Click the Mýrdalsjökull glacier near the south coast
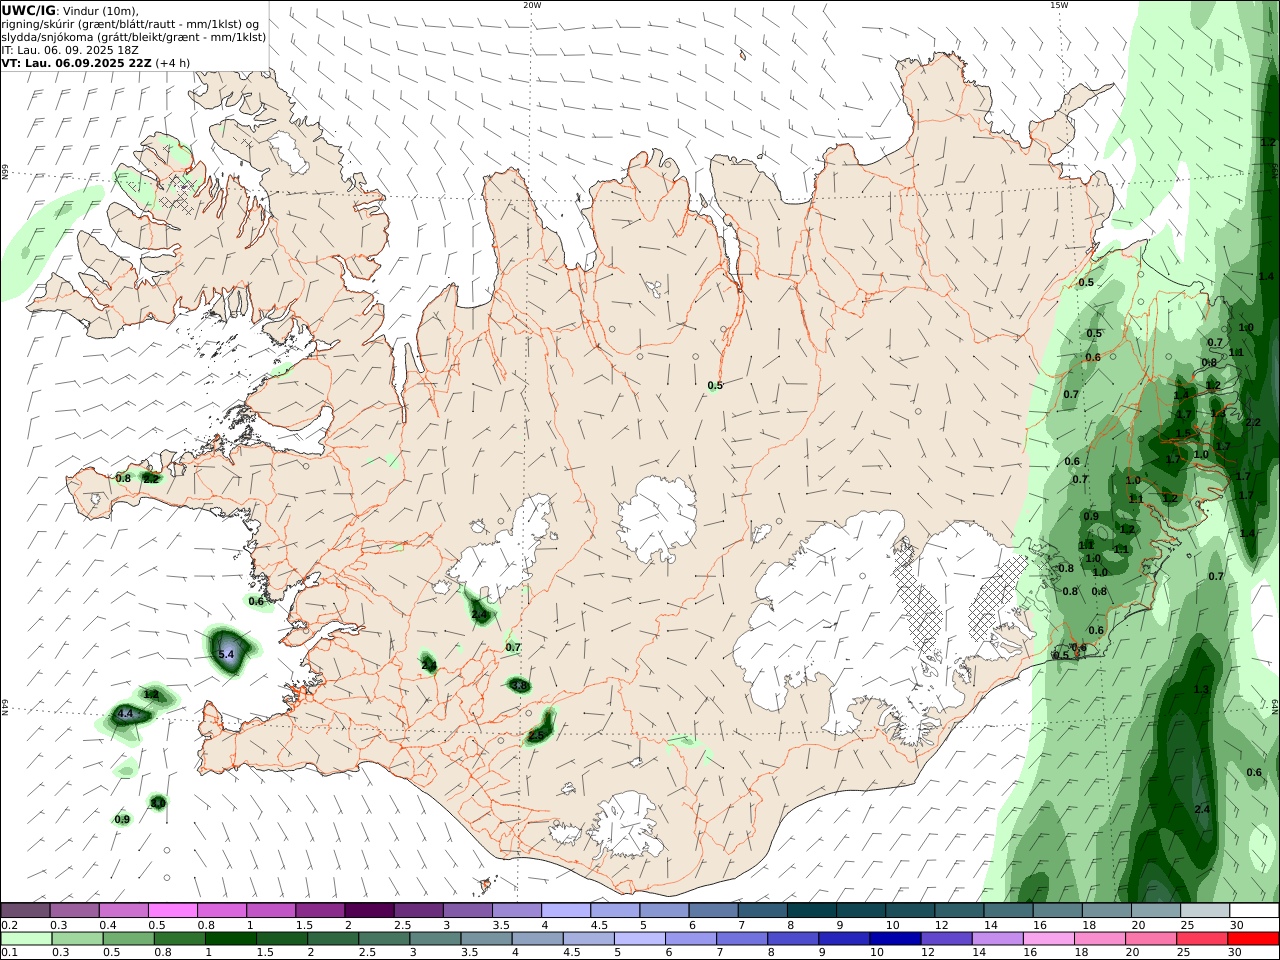 click(x=627, y=826)
